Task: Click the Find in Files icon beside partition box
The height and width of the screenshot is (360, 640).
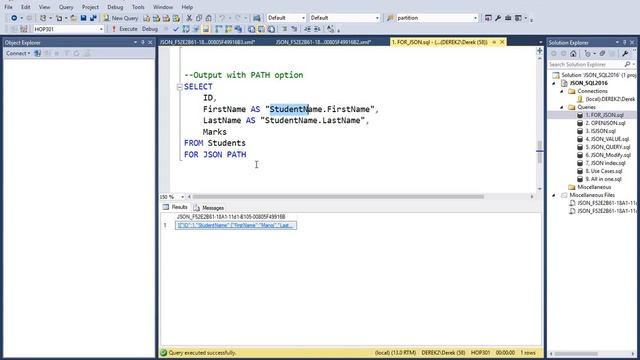Action: [390, 18]
